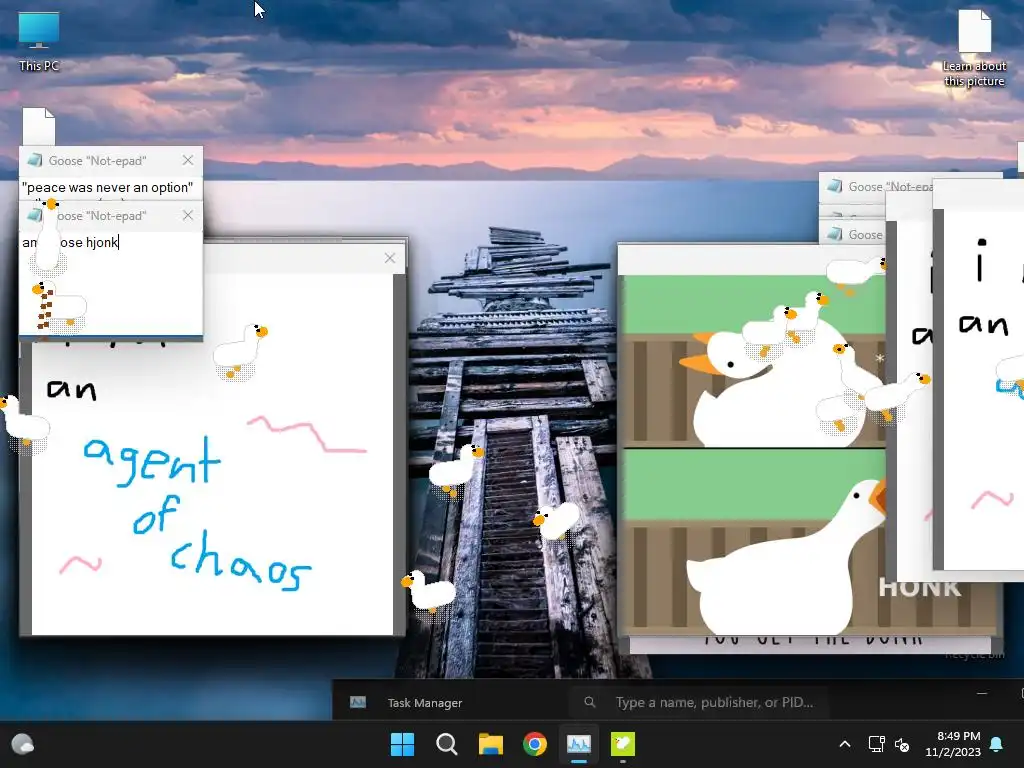Click the HONK goose meme image
The image size is (1024, 768).
click(754, 454)
